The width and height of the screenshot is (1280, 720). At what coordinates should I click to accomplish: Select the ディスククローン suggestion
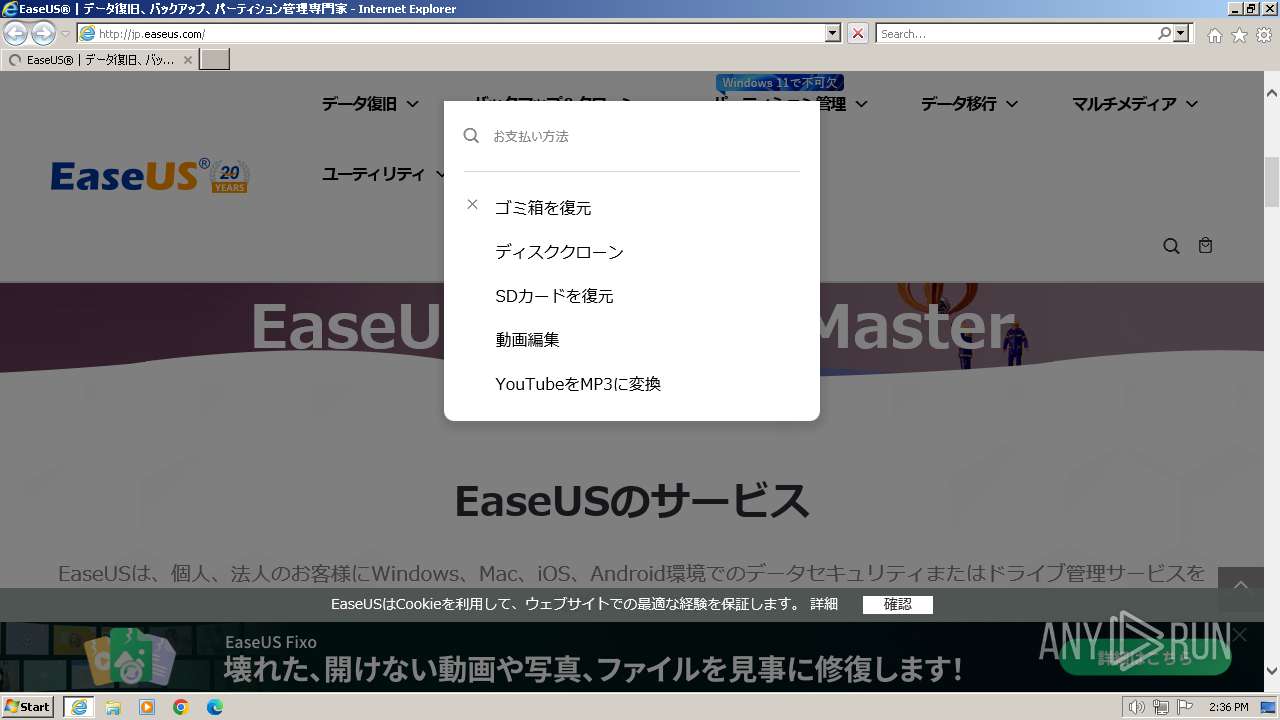(559, 252)
